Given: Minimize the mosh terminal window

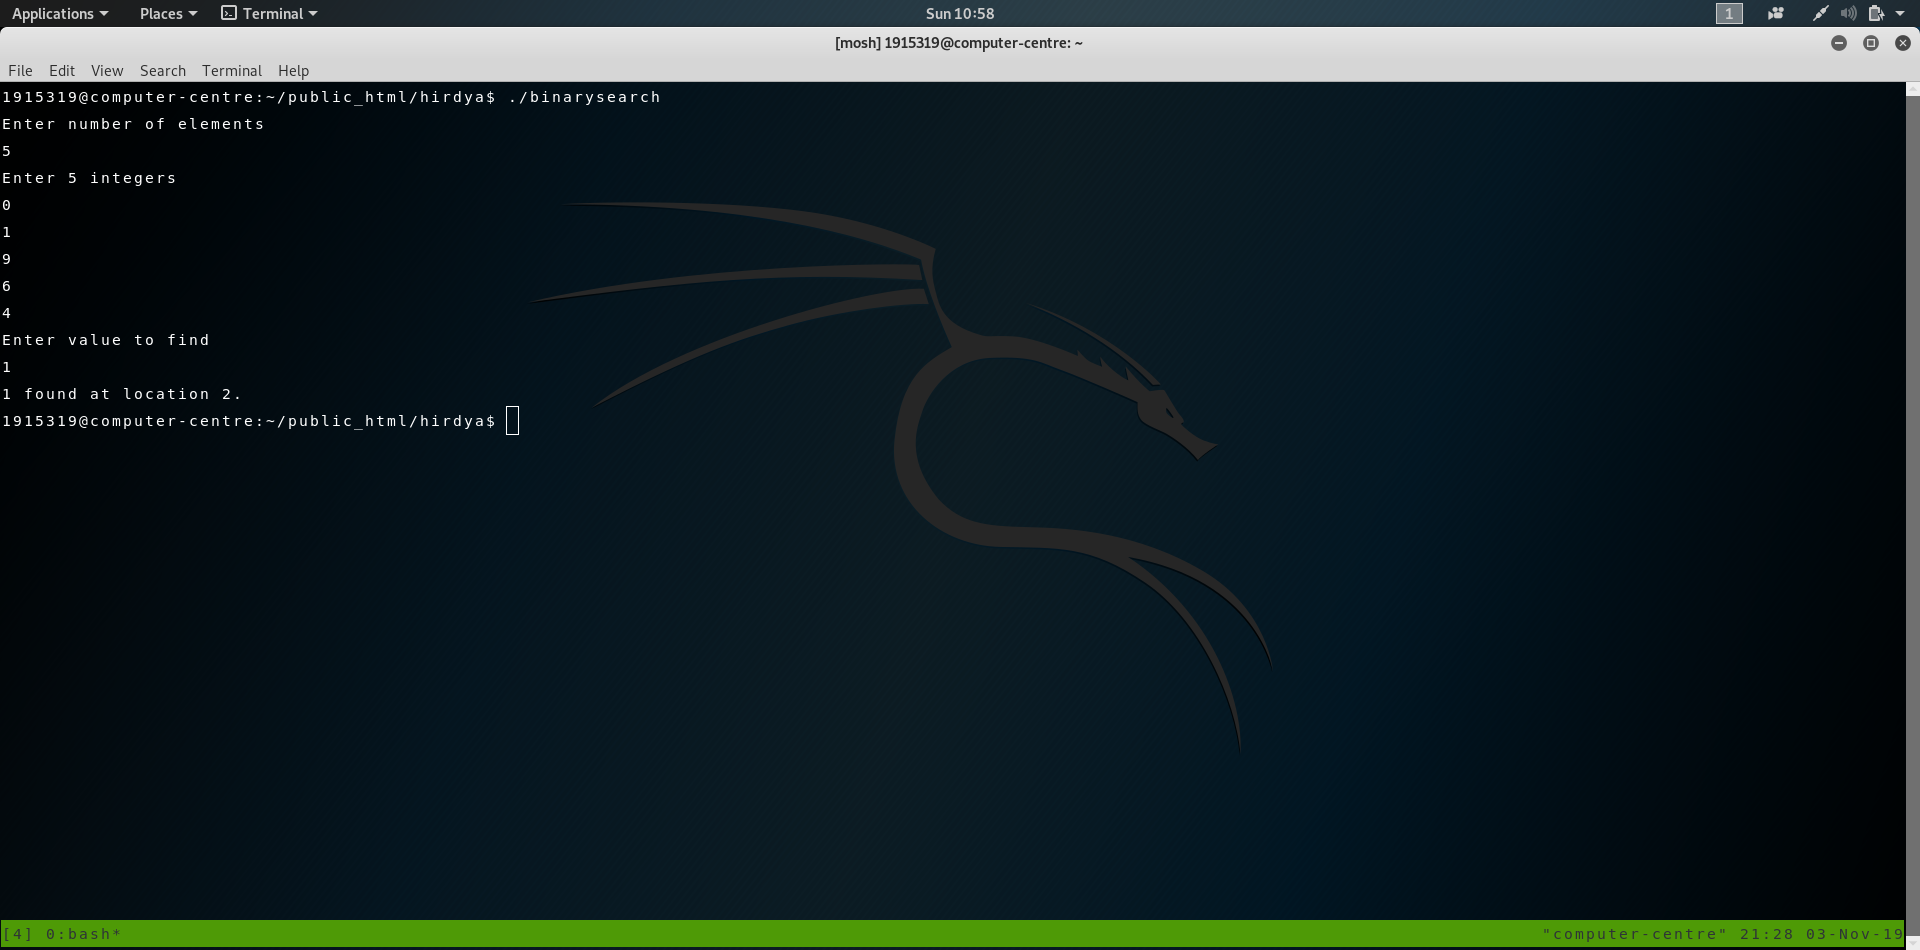Looking at the screenshot, I should point(1839,43).
